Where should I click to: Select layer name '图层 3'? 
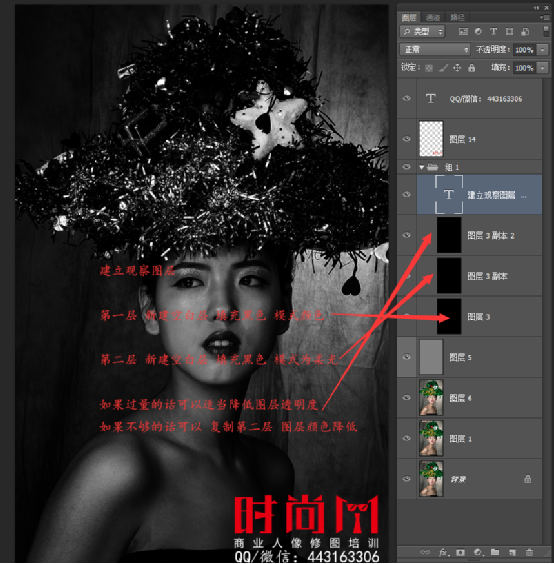(x=478, y=317)
